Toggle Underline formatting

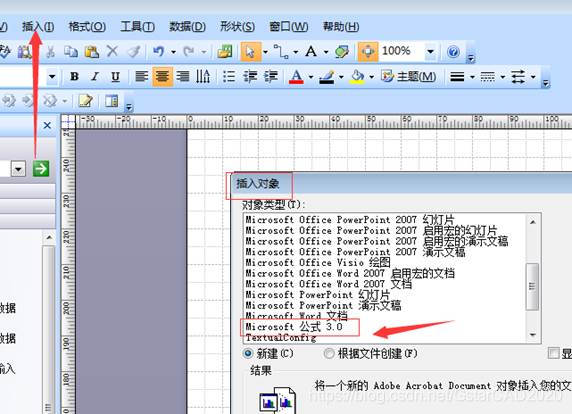115,77
